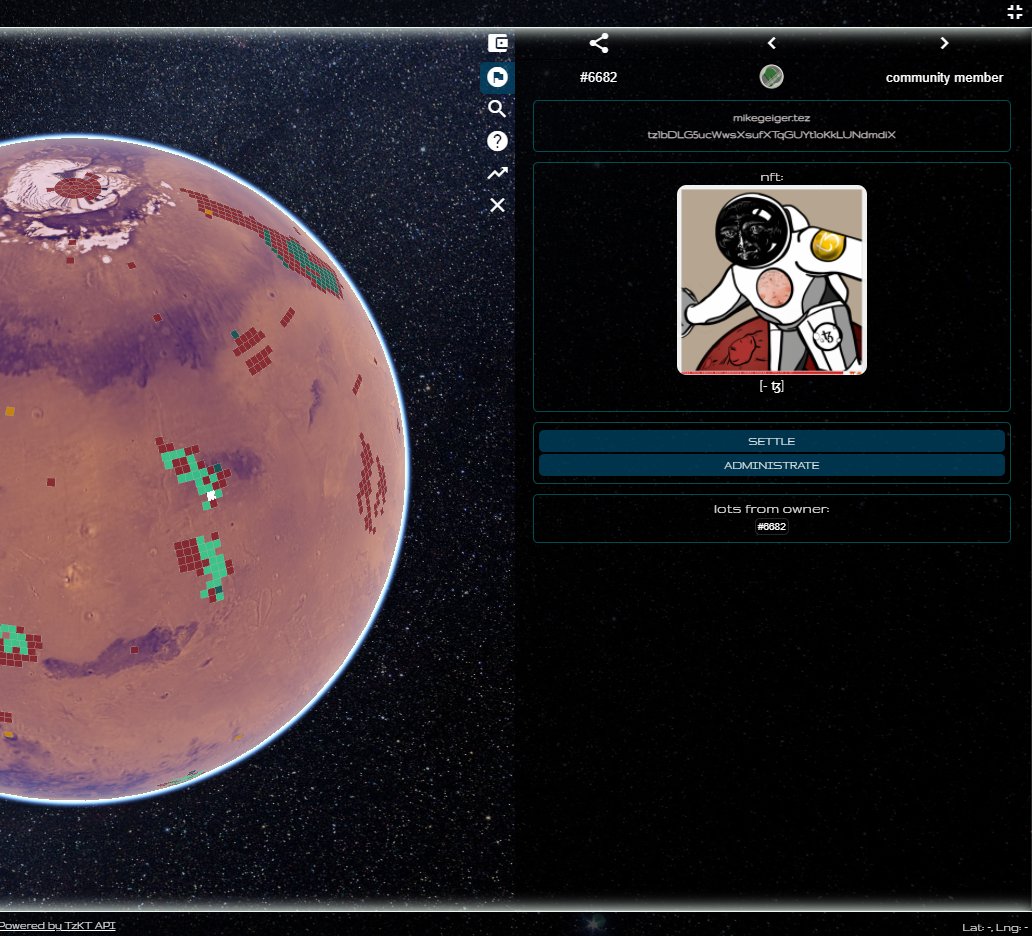This screenshot has width=1032, height=936.
Task: Click the NFT price label below image
Action: click(771, 386)
